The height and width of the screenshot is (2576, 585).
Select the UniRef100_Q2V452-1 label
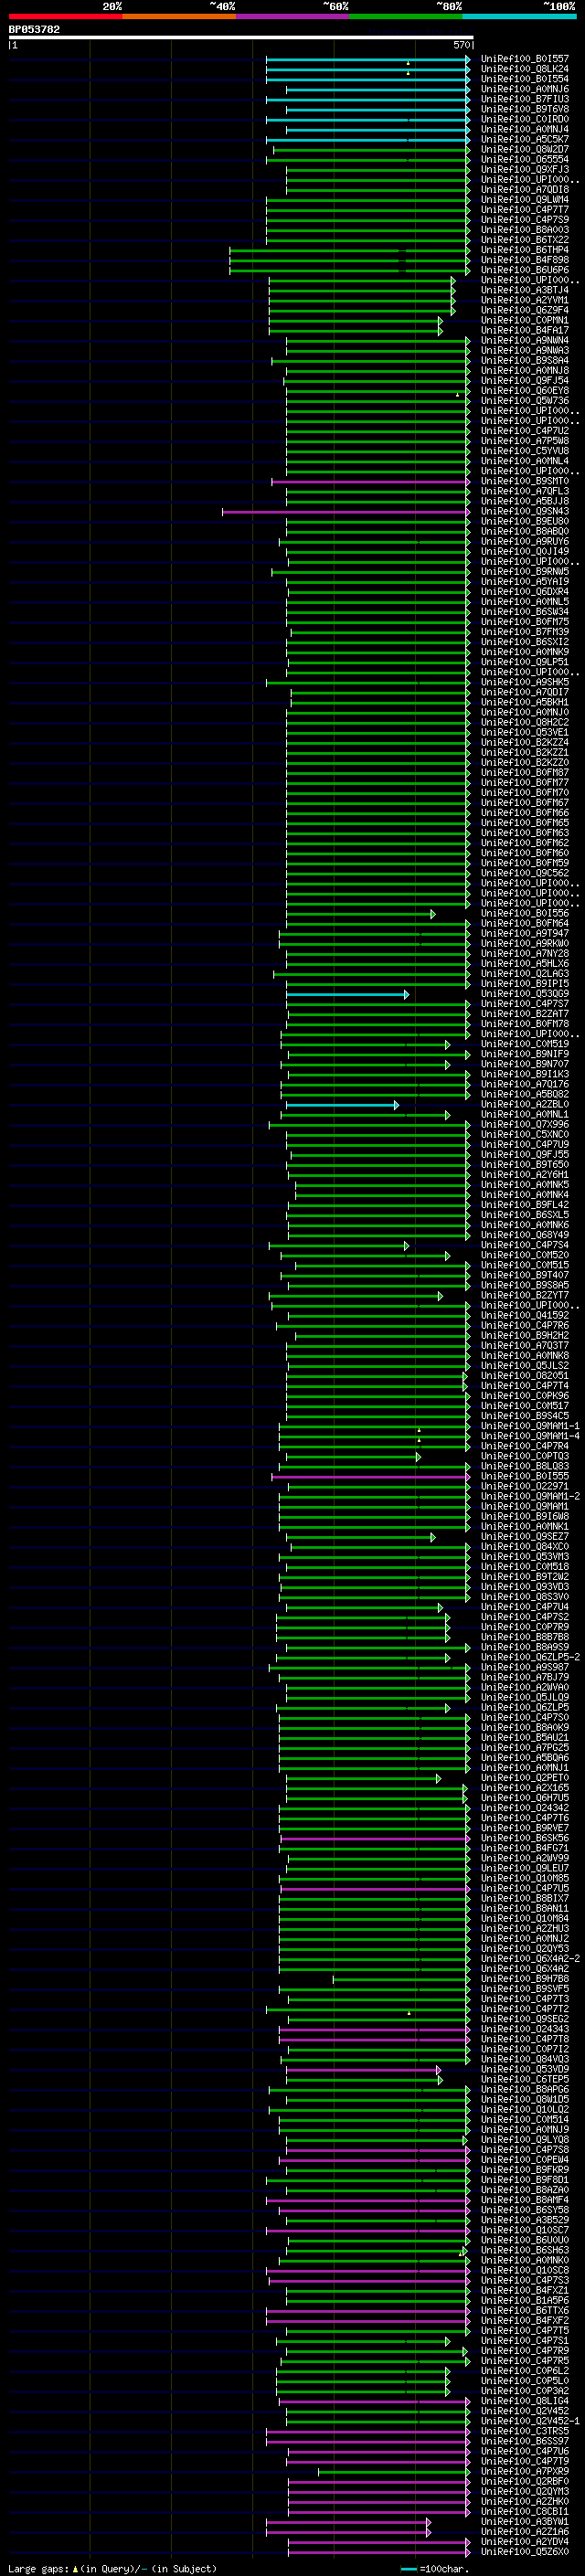coord(530,2420)
